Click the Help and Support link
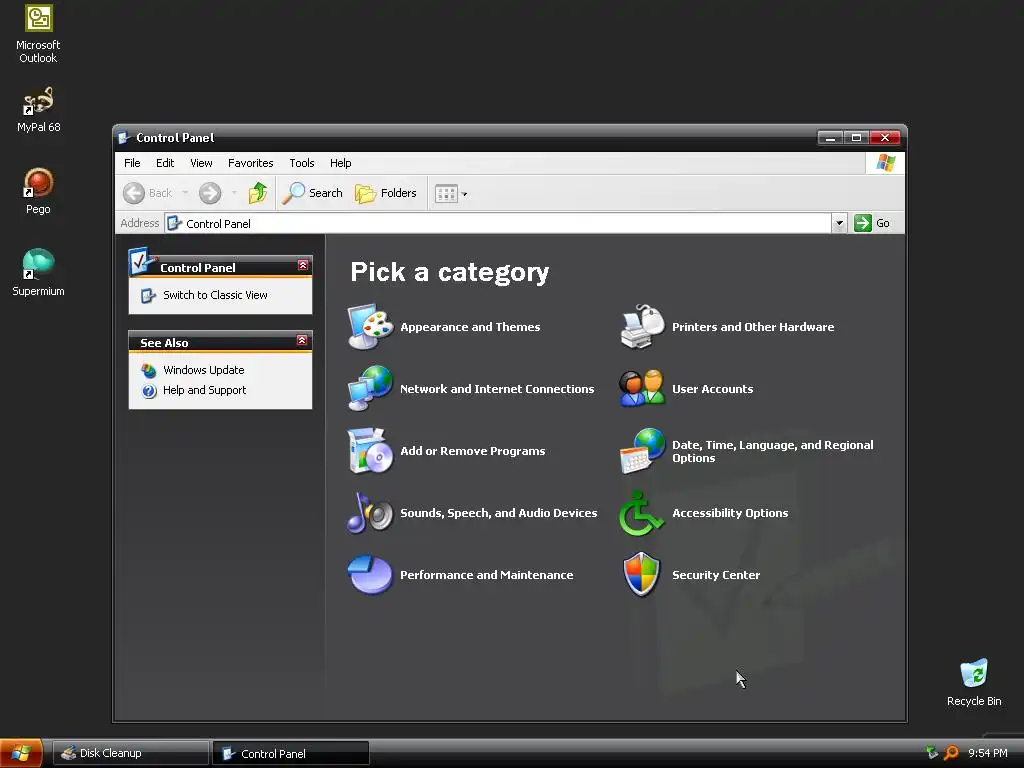 (204, 391)
